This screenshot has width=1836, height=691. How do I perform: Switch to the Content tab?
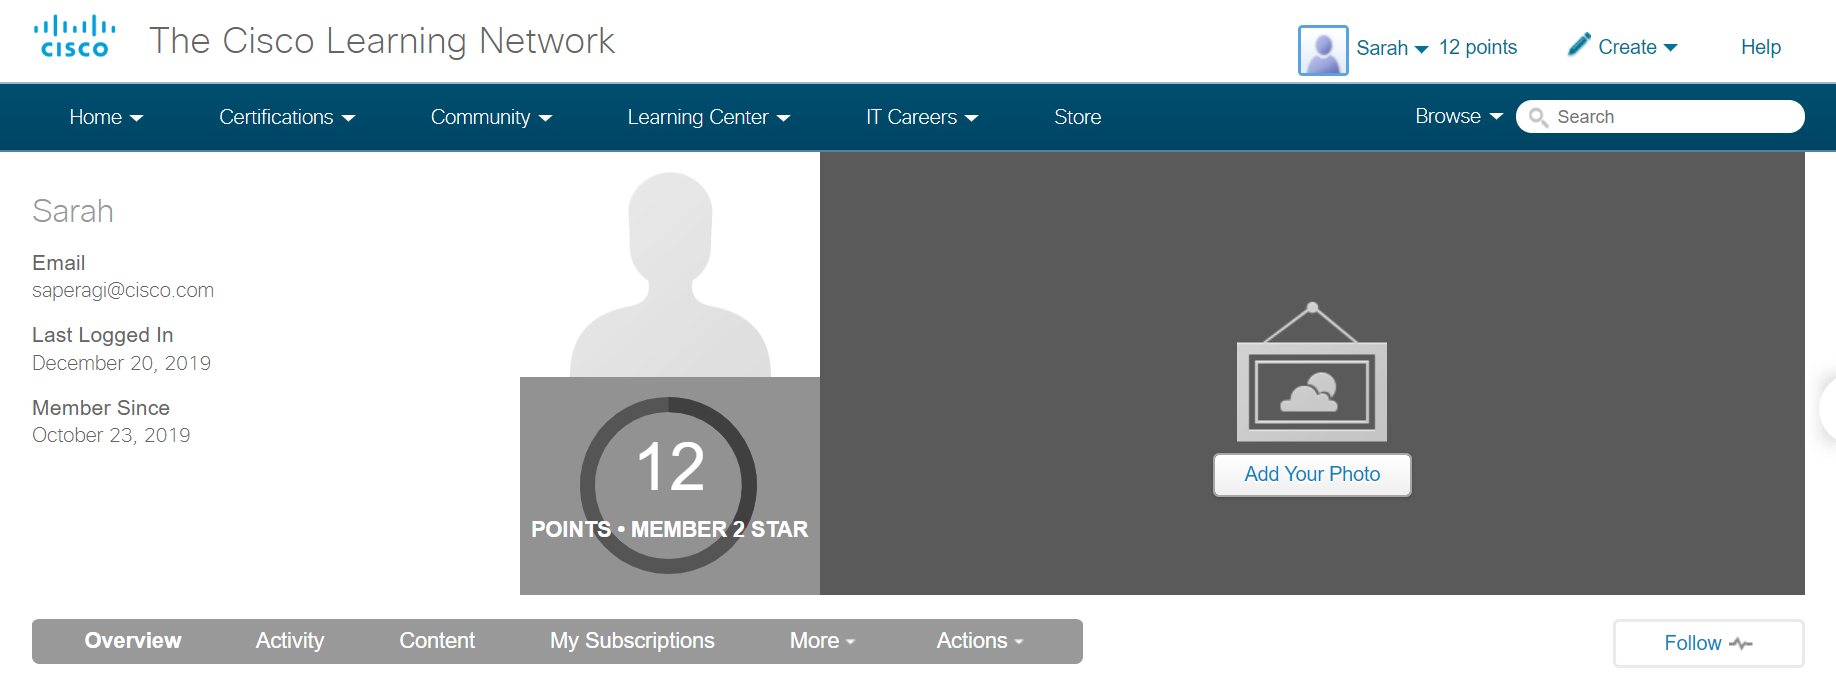pyautogui.click(x=437, y=641)
